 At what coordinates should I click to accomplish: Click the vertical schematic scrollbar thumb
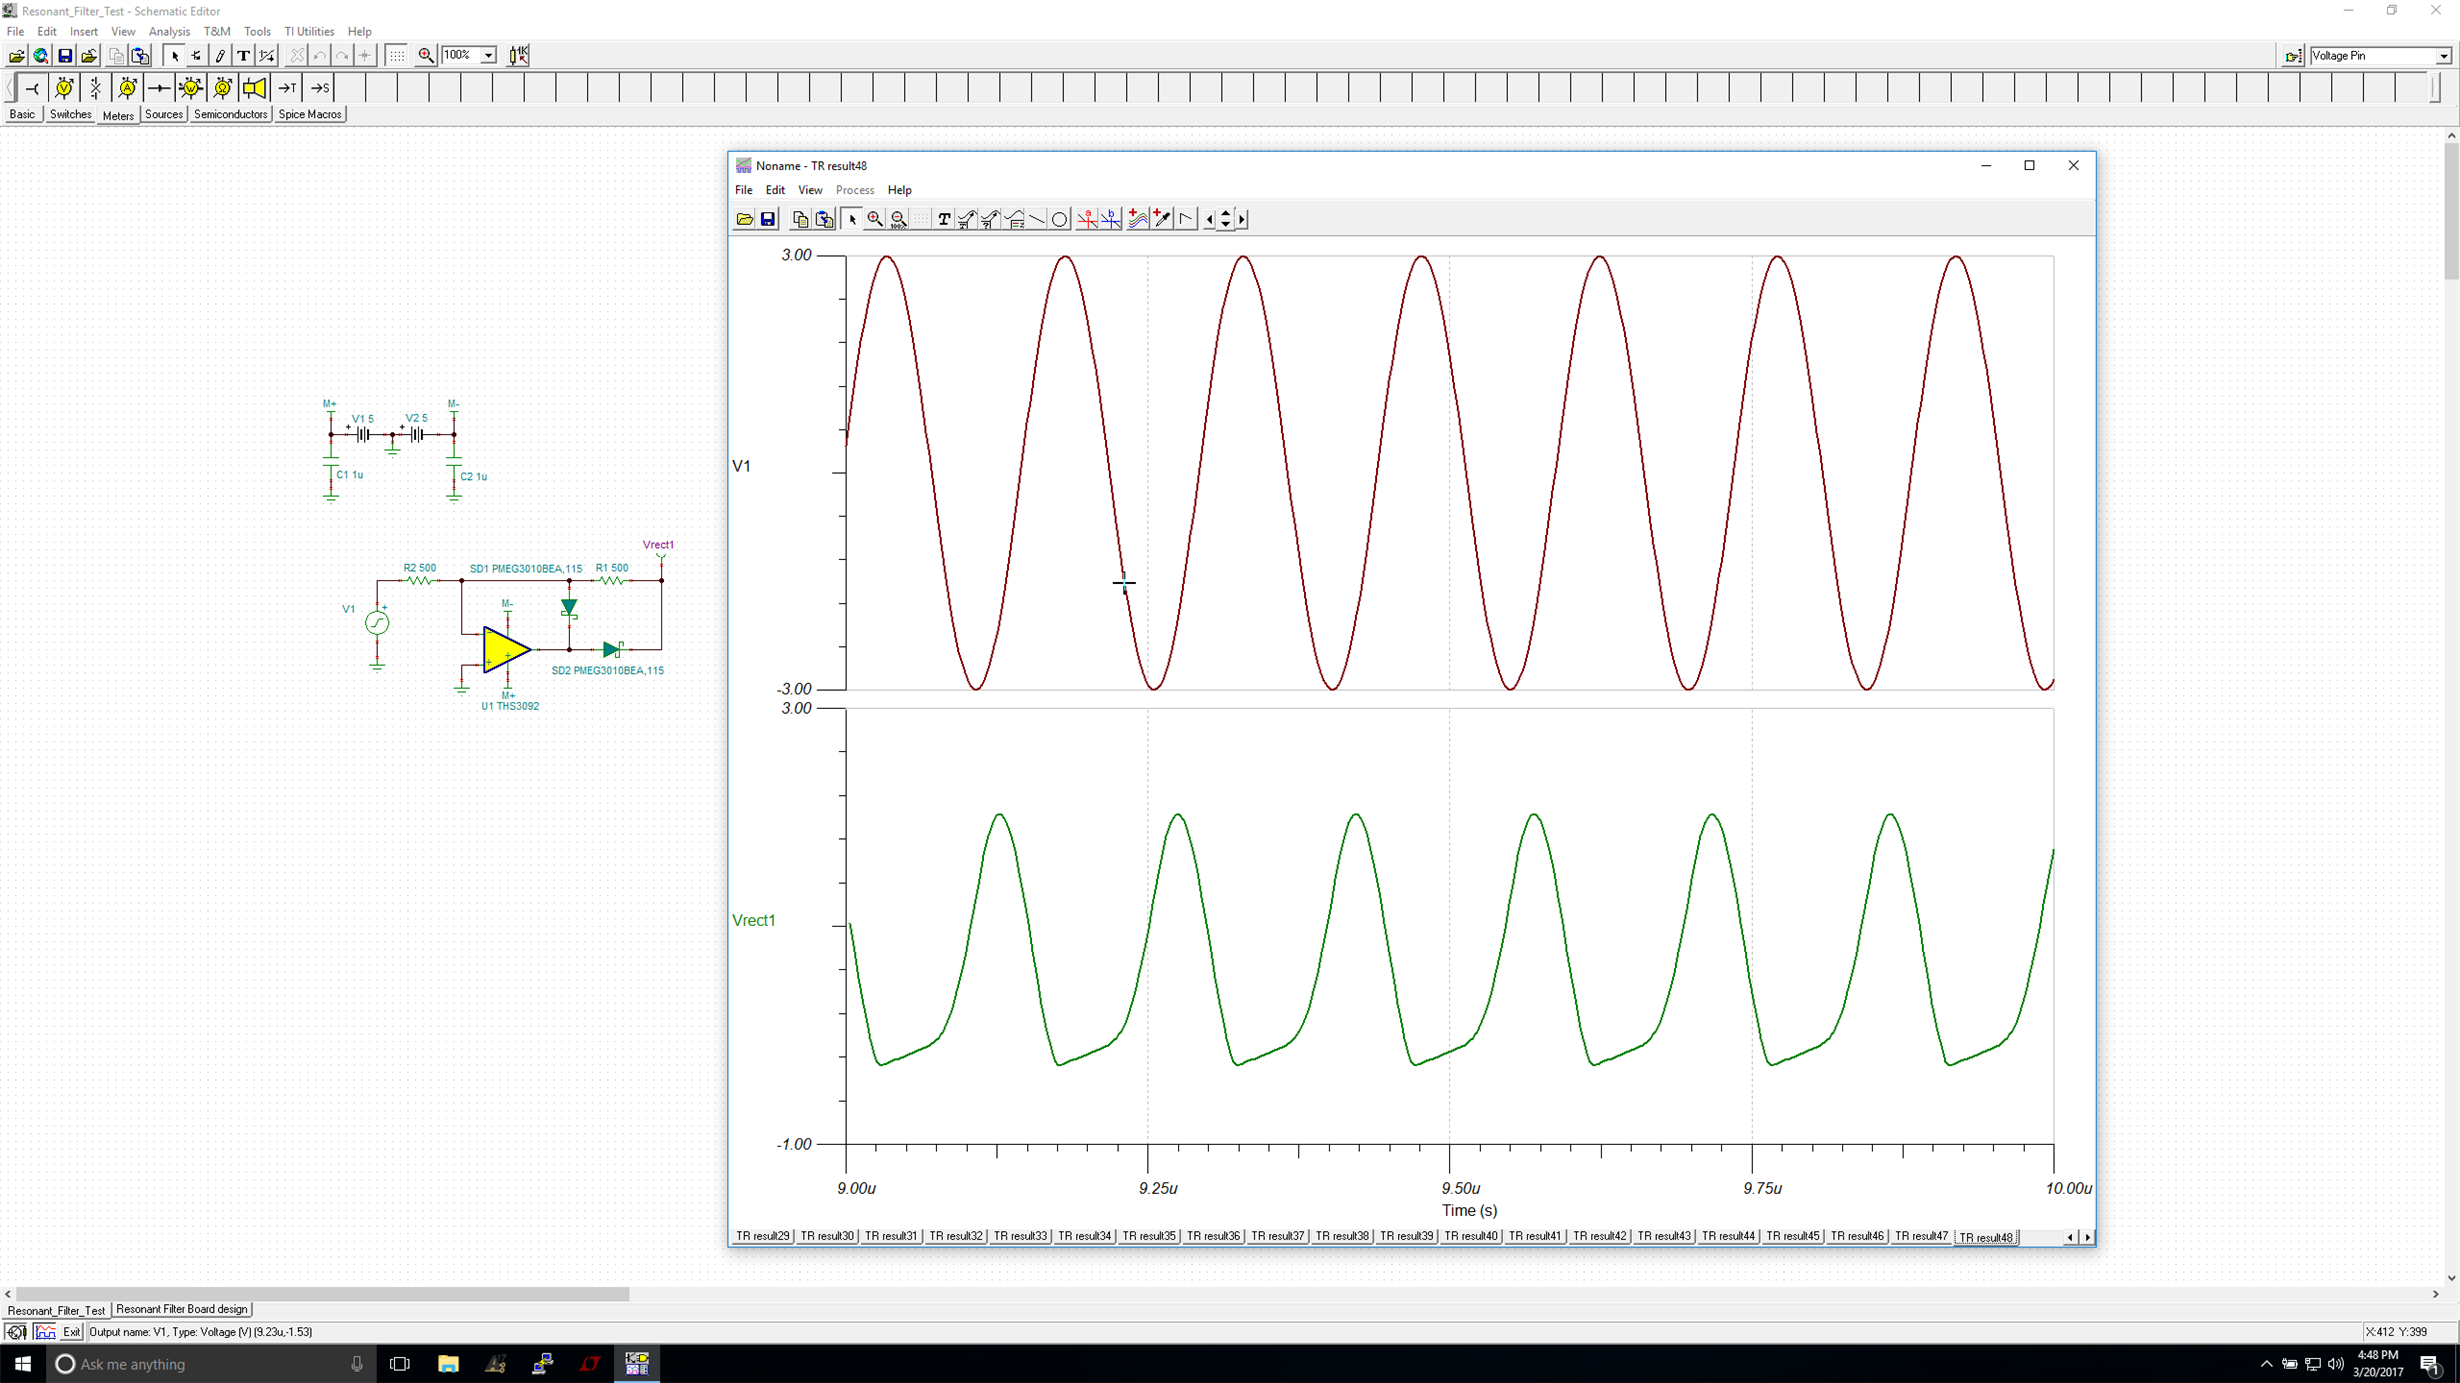[x=2451, y=211]
